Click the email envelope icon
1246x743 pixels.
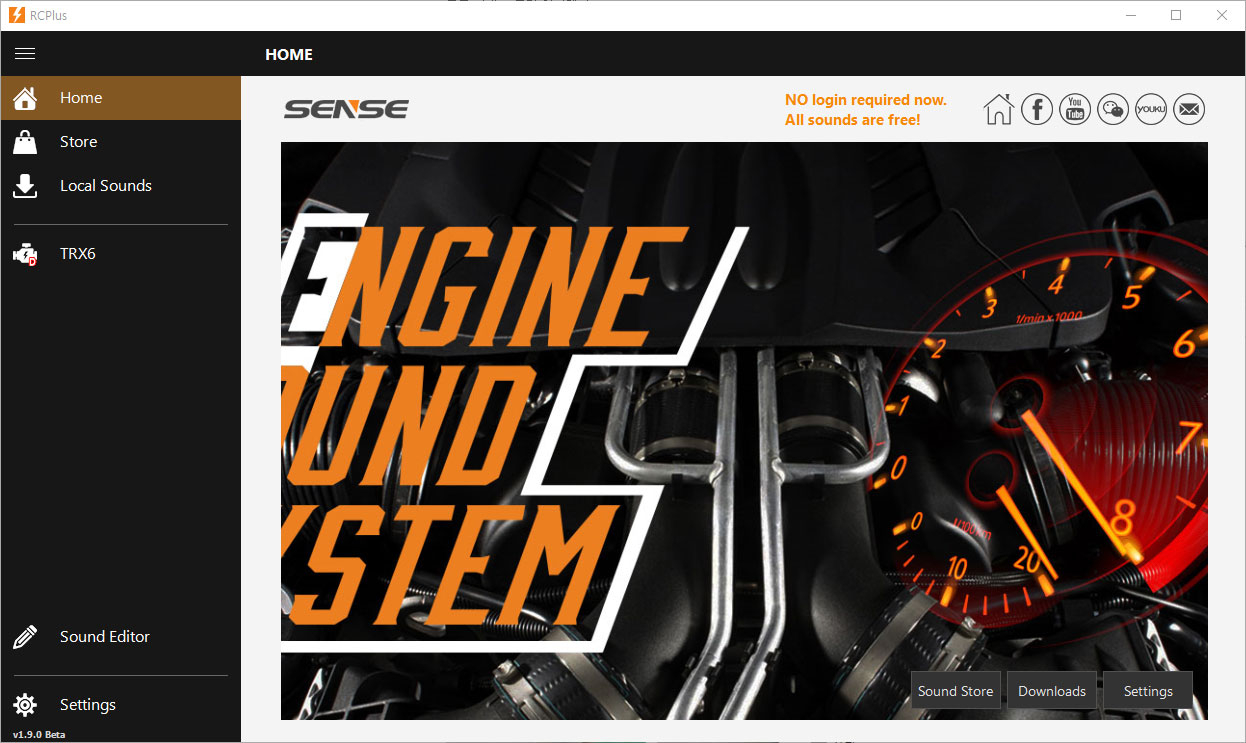coord(1189,109)
